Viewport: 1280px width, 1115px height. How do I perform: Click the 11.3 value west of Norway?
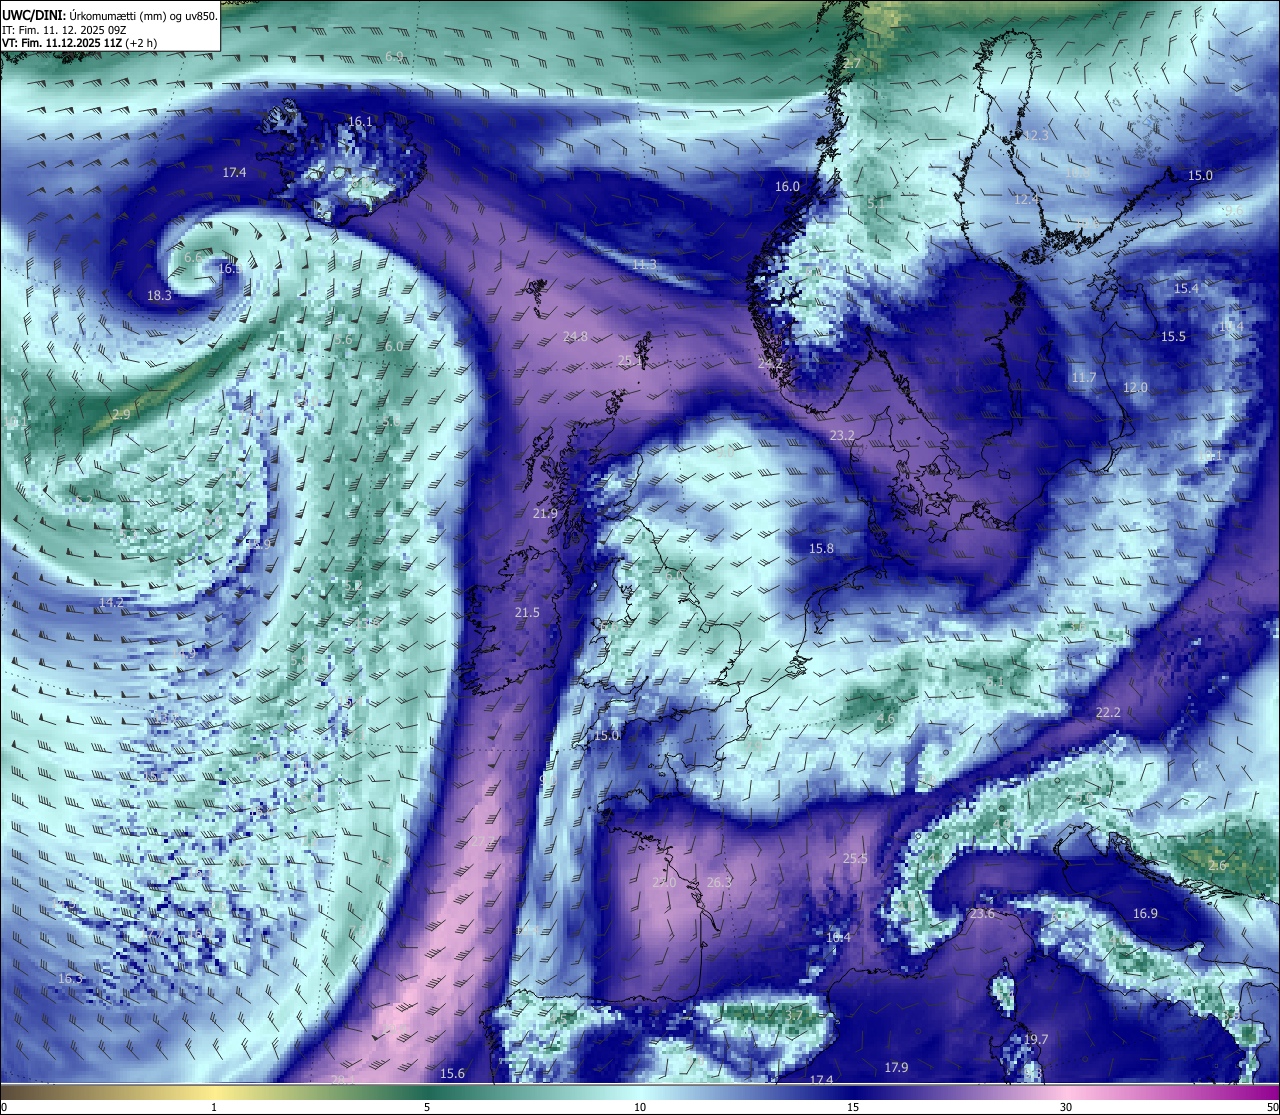tap(645, 265)
